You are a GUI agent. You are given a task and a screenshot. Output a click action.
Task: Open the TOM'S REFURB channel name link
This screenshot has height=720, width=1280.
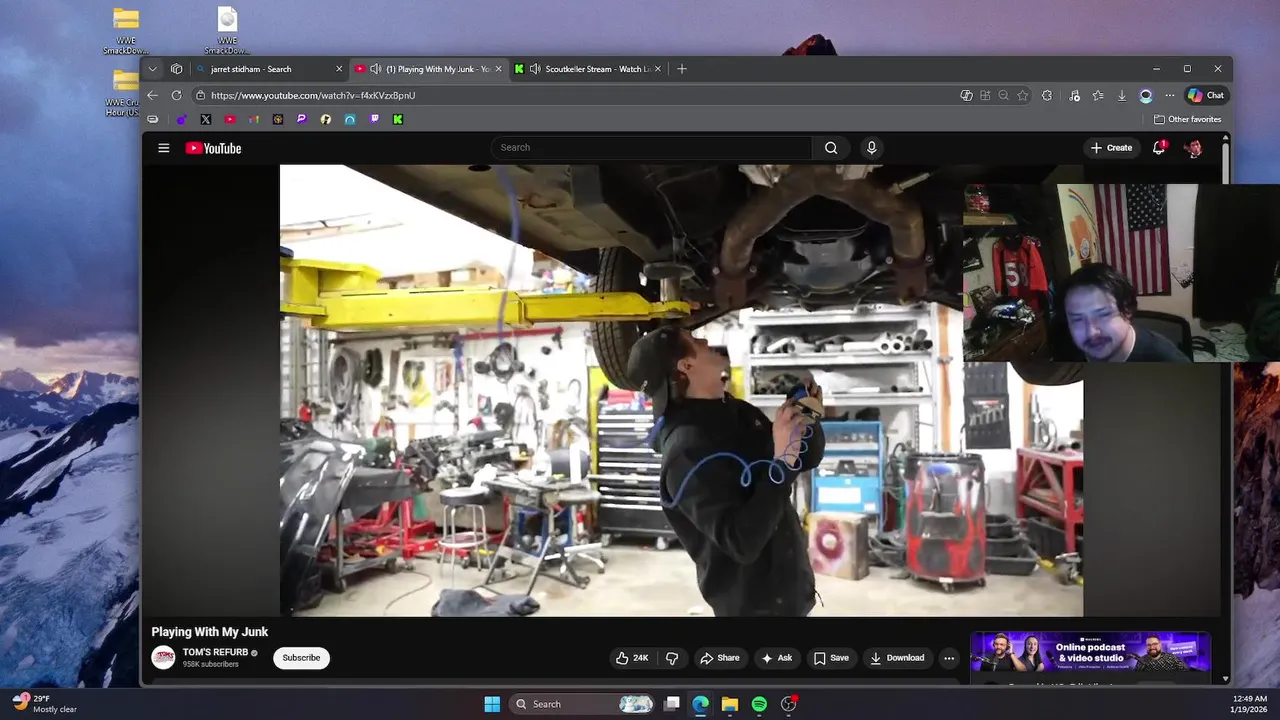pyautogui.click(x=215, y=652)
